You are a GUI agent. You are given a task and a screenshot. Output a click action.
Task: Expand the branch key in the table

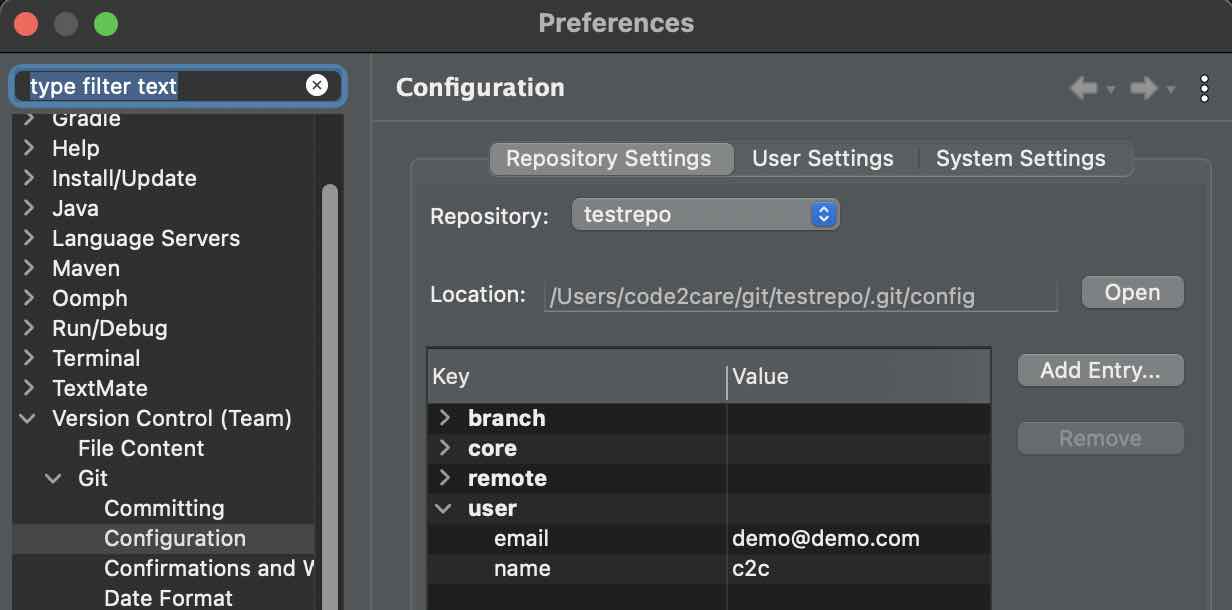tap(444, 418)
